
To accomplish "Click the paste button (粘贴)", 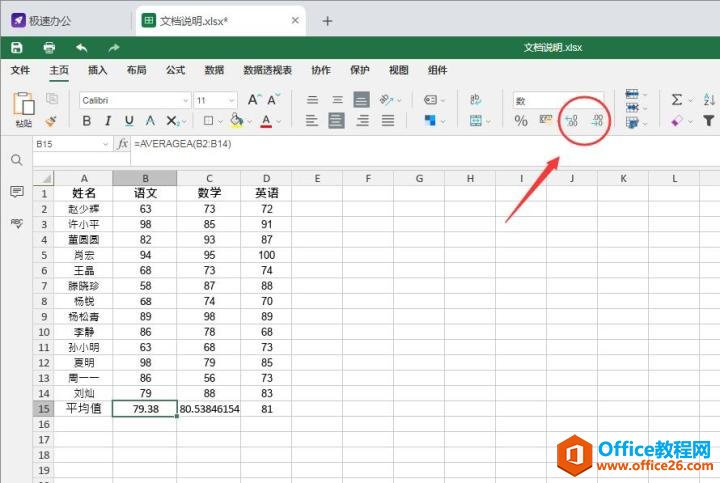I will pyautogui.click(x=24, y=109).
